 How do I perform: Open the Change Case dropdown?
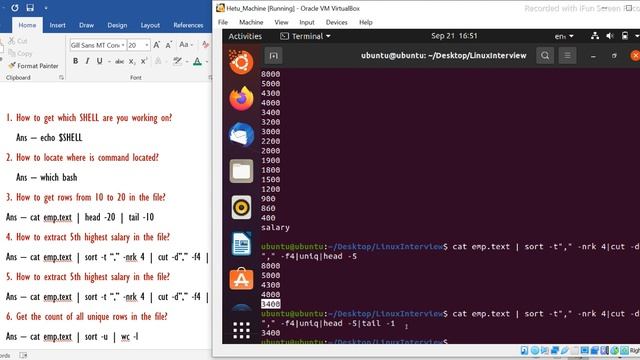point(186,45)
